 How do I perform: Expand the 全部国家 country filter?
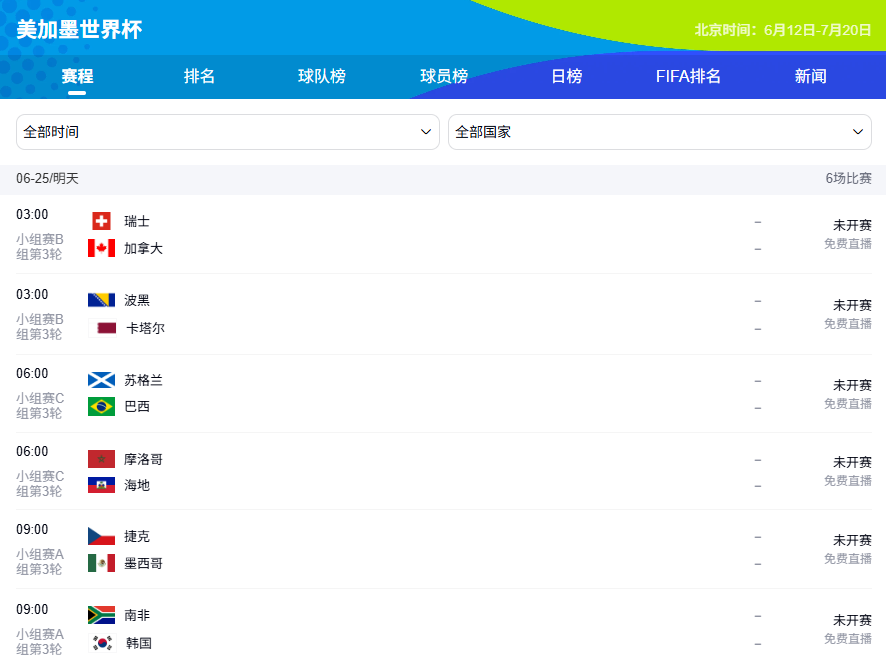[x=659, y=132]
